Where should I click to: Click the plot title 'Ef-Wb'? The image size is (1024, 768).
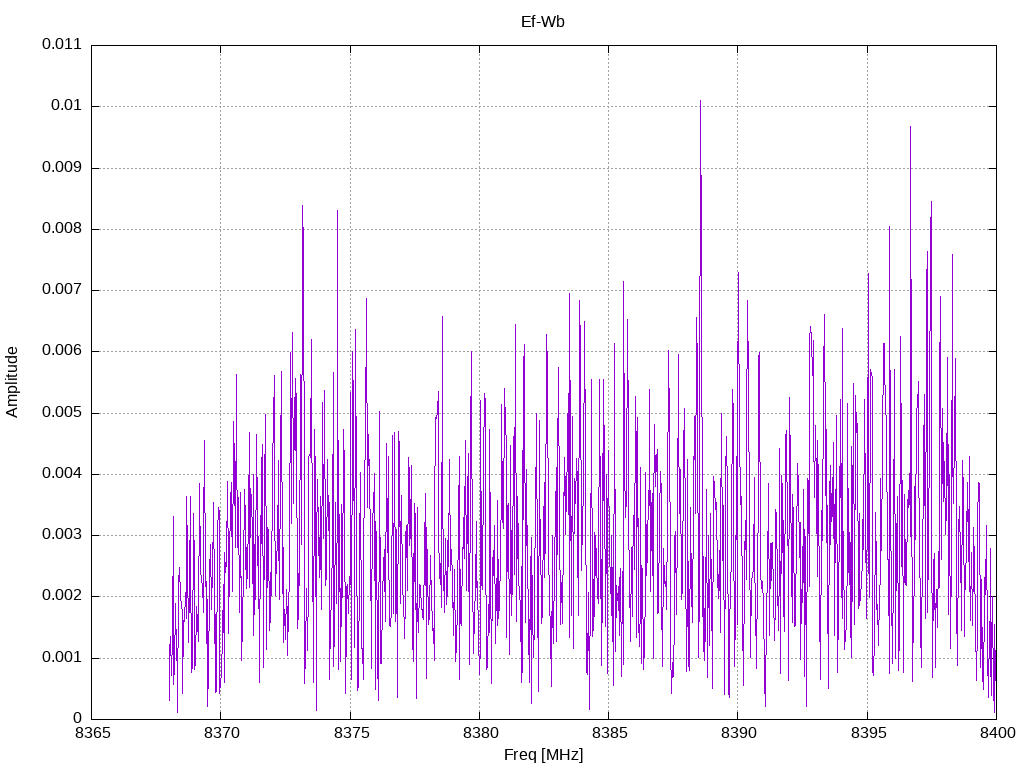click(543, 22)
